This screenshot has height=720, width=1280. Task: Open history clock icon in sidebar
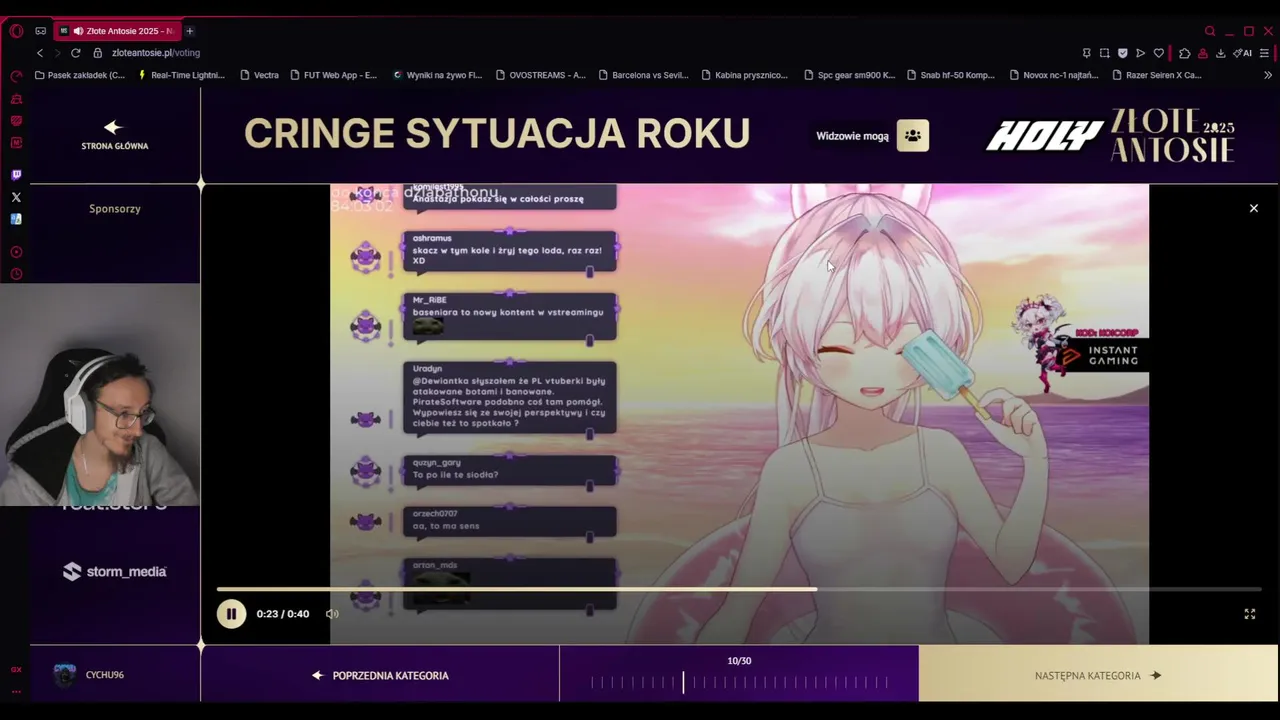coord(16,274)
